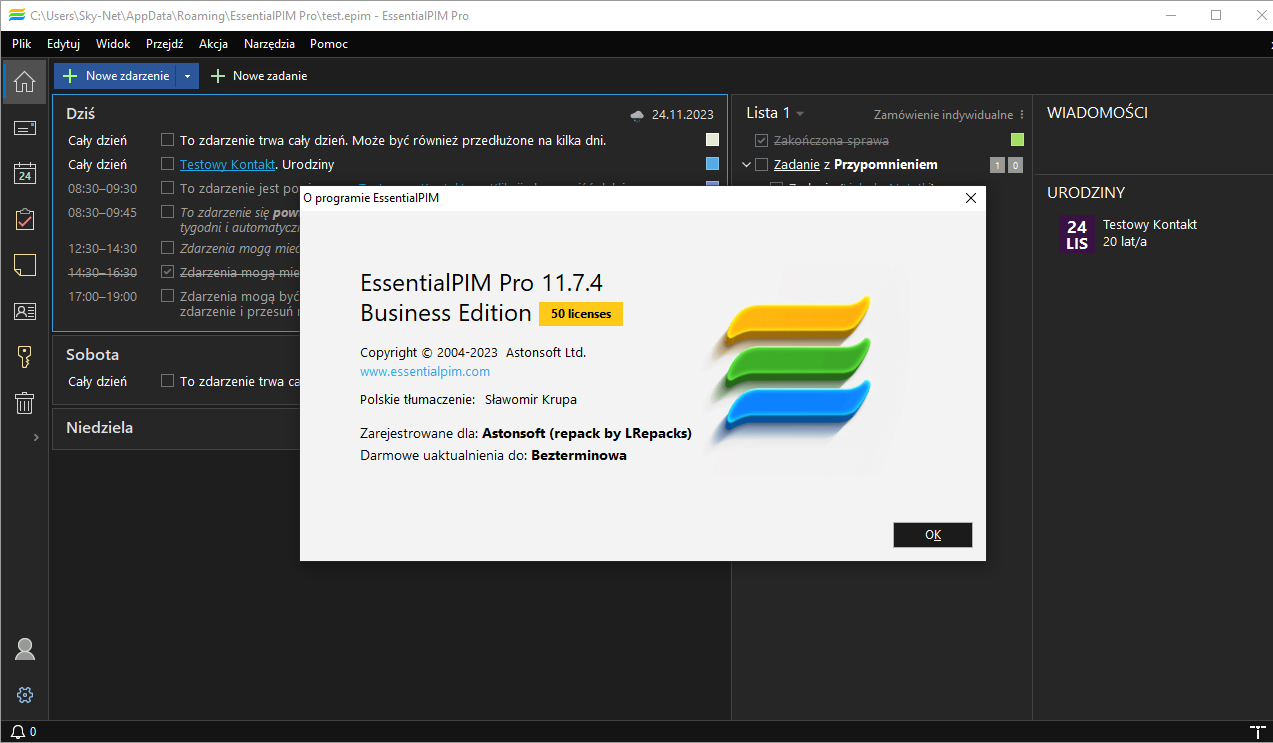
Task: Open the Nowe zdarzenie dropdown arrow
Action: click(188, 76)
